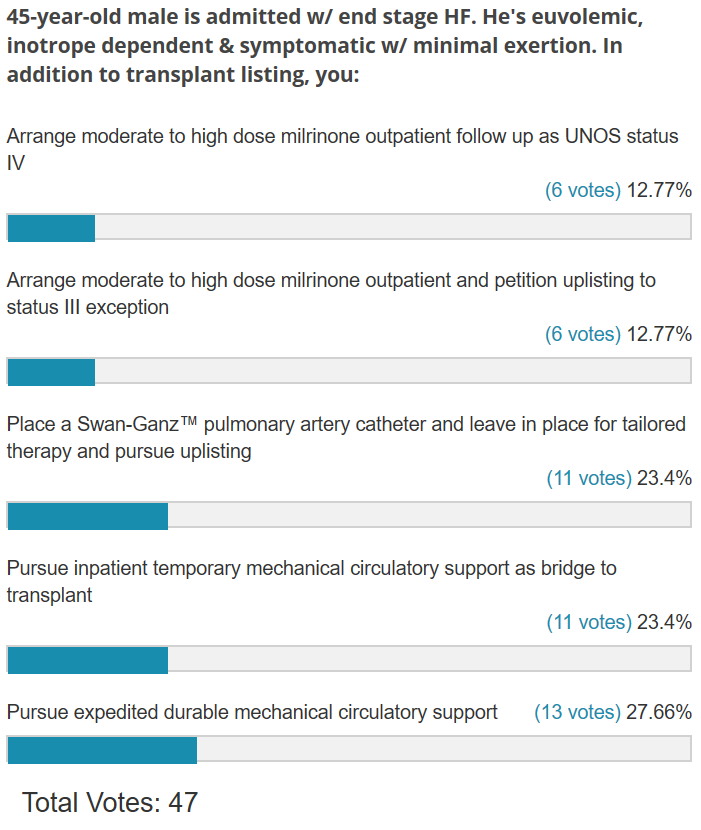This screenshot has height=830, width=701.
Task: Open the 11 votes link for temporary mechanical support
Action: pos(589,622)
